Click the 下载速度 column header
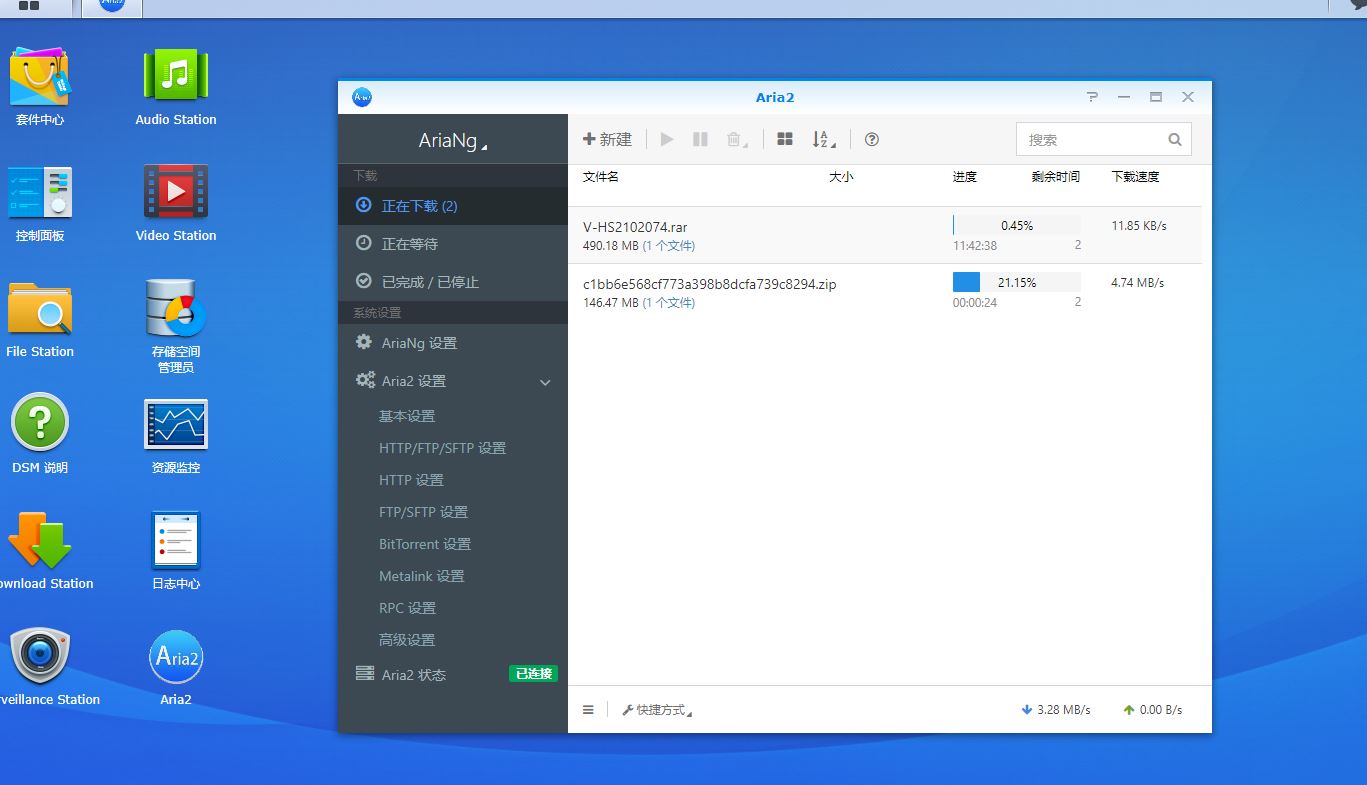Image resolution: width=1367 pixels, height=785 pixels. point(1135,177)
